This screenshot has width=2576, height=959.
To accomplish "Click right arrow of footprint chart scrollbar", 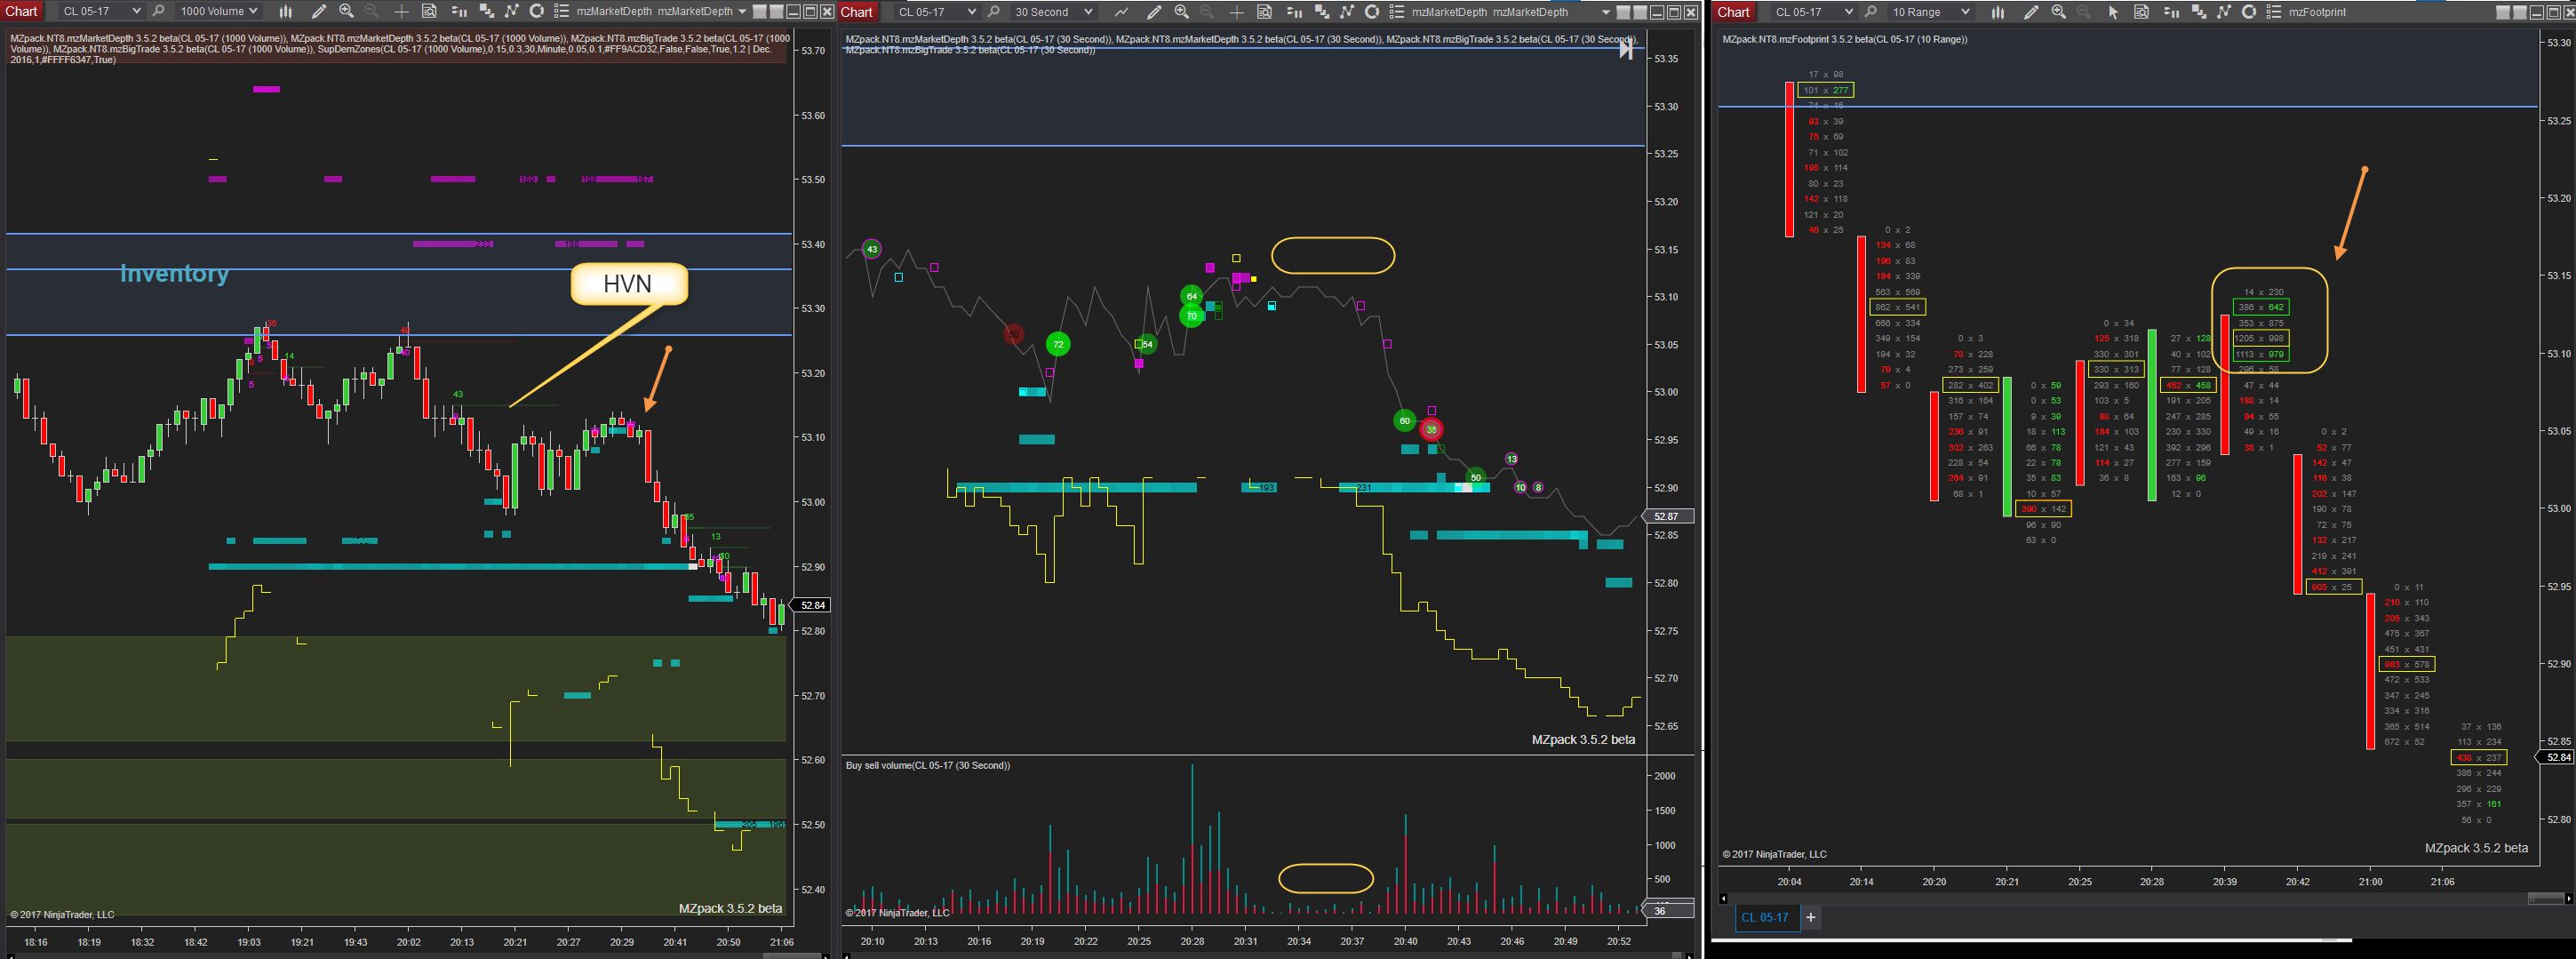I will pyautogui.click(x=2568, y=898).
